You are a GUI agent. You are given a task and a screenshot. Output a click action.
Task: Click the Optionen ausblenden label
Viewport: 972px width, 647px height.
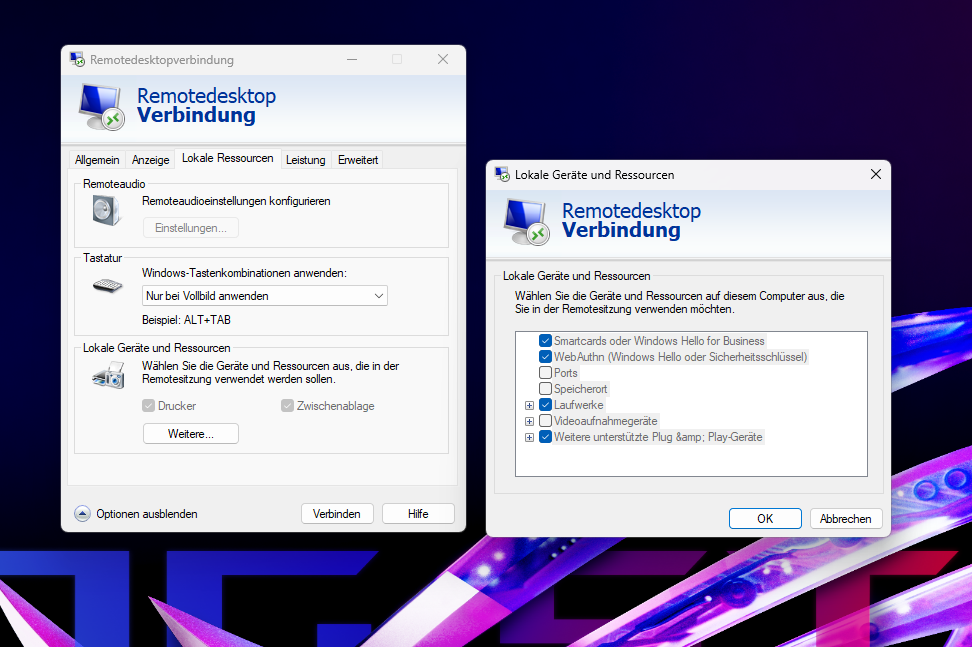coord(147,514)
